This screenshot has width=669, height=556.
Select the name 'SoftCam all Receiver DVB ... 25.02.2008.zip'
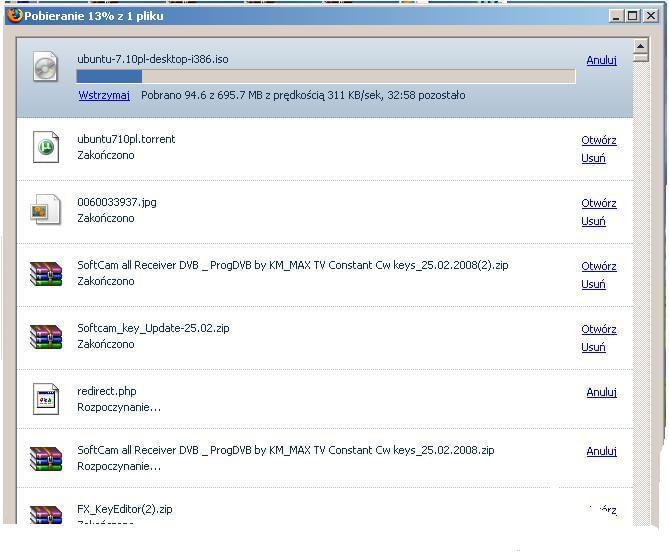[x=286, y=450]
